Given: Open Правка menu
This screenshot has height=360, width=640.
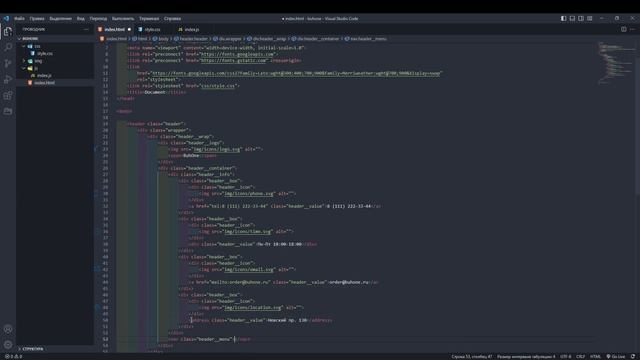Looking at the screenshot, I should pyautogui.click(x=37, y=18).
